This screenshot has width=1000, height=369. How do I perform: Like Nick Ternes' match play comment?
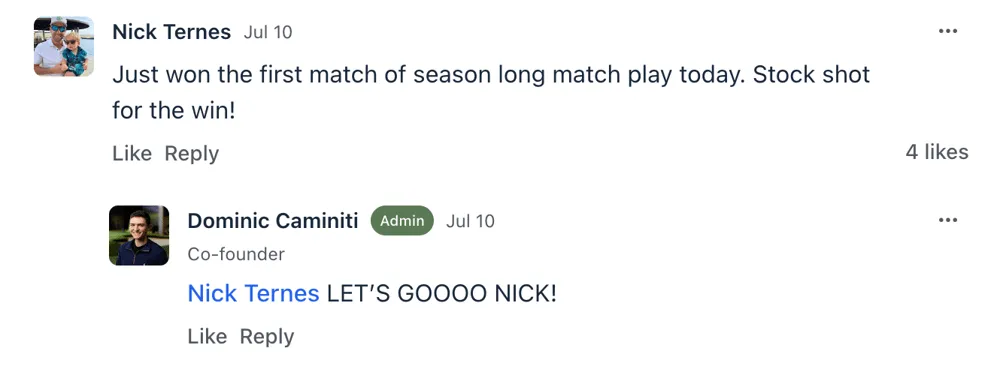pos(132,154)
